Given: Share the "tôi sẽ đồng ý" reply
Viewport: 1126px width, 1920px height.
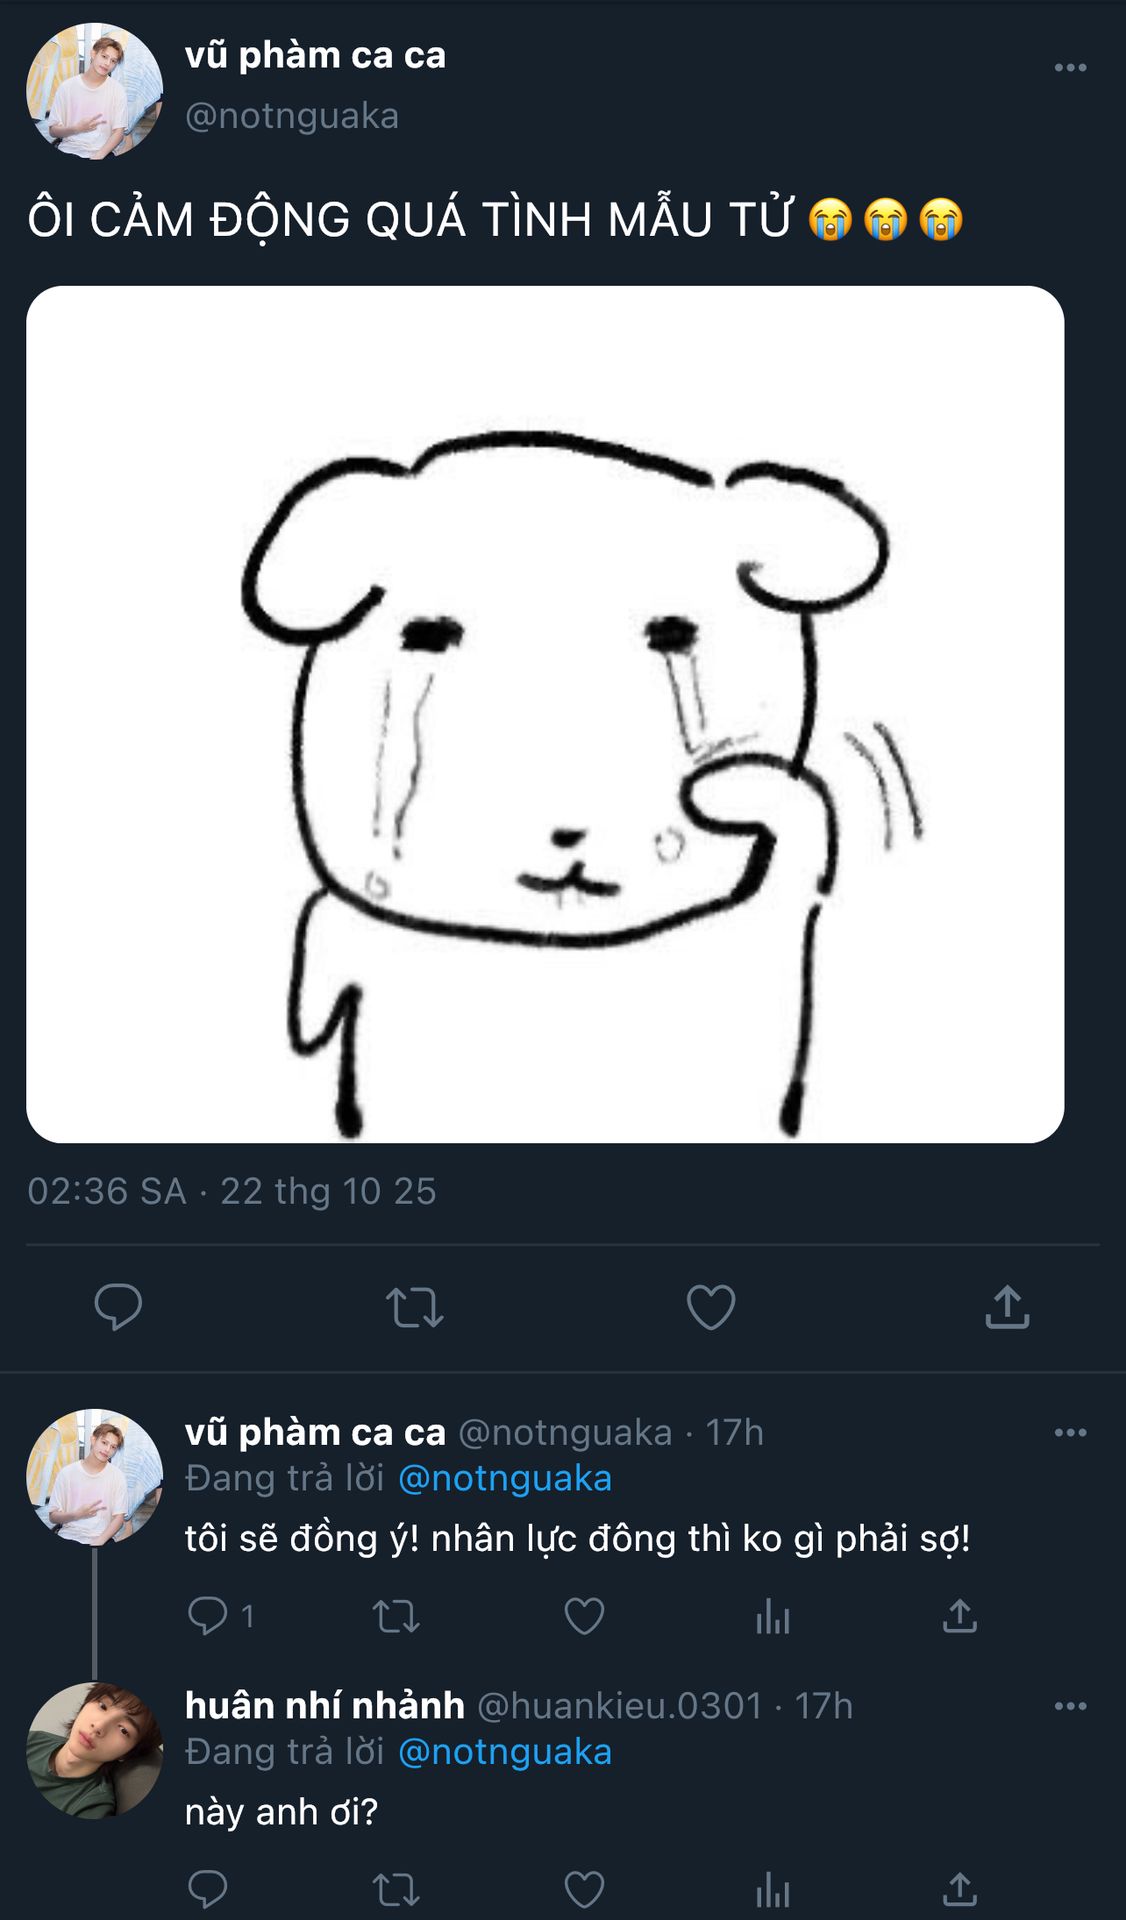Looking at the screenshot, I should pyautogui.click(x=959, y=1616).
